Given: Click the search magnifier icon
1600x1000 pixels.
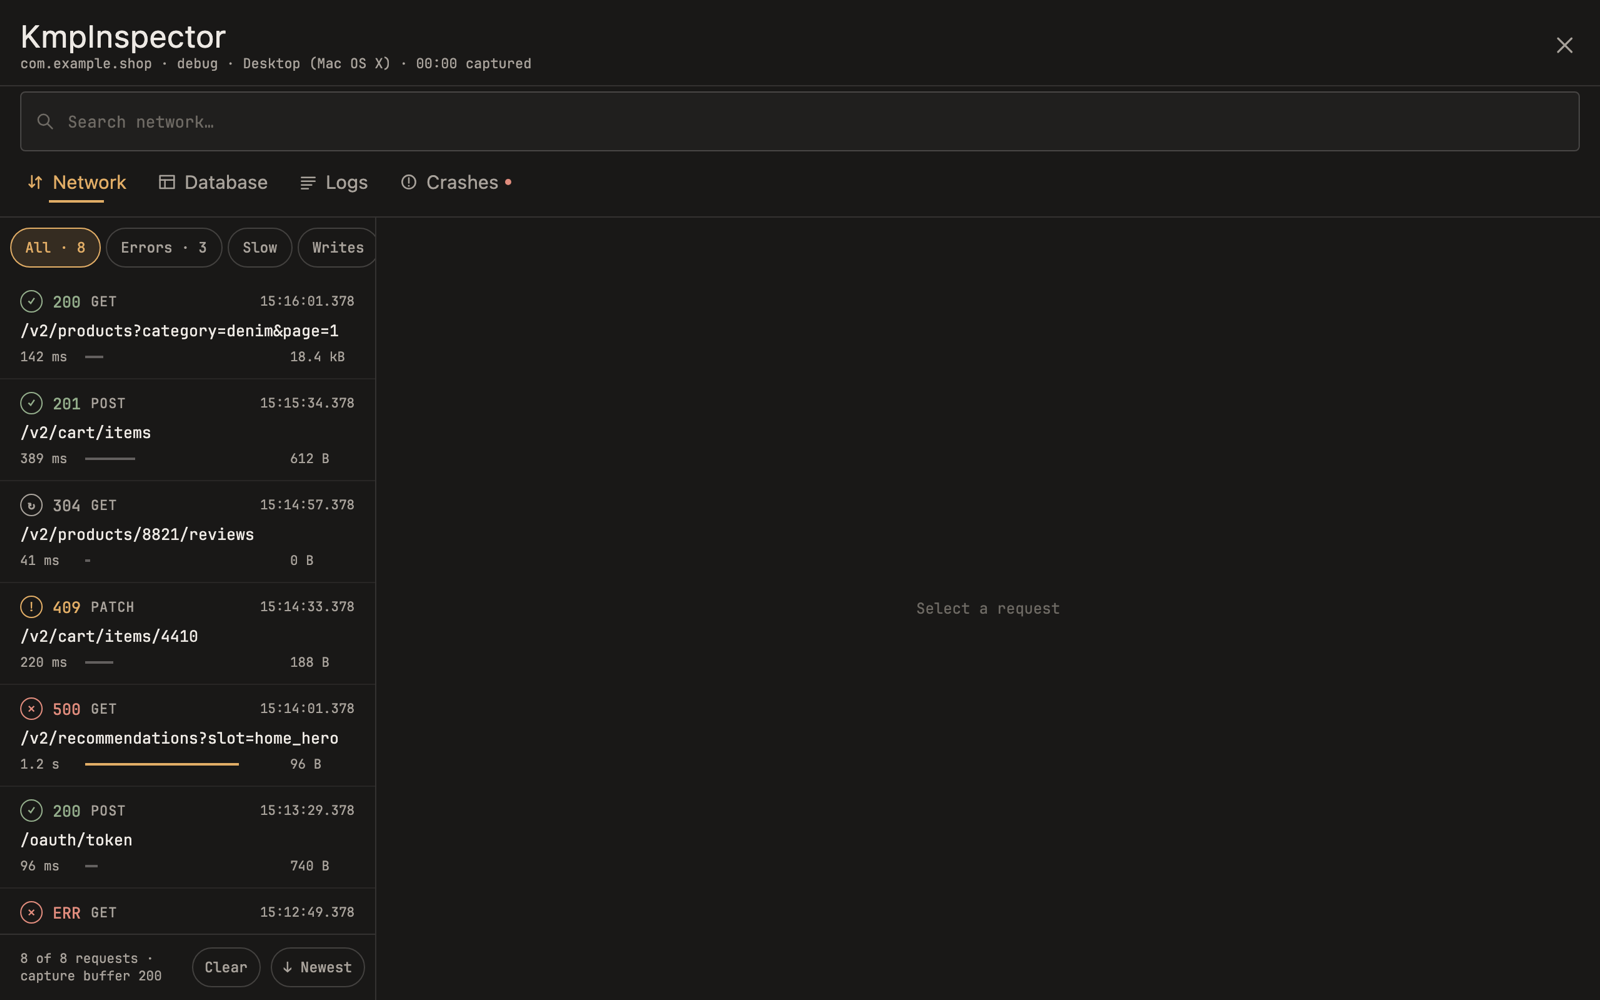Looking at the screenshot, I should 45,121.
